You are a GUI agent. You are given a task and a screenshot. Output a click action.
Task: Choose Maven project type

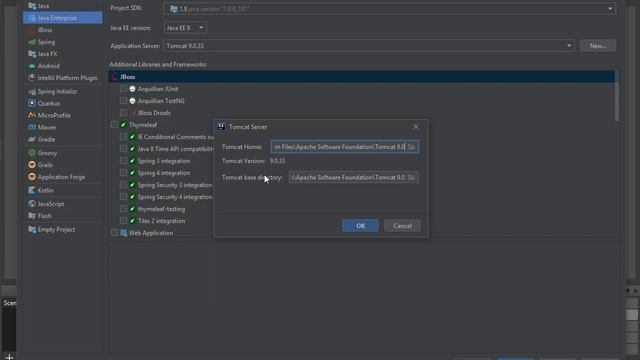point(47,127)
